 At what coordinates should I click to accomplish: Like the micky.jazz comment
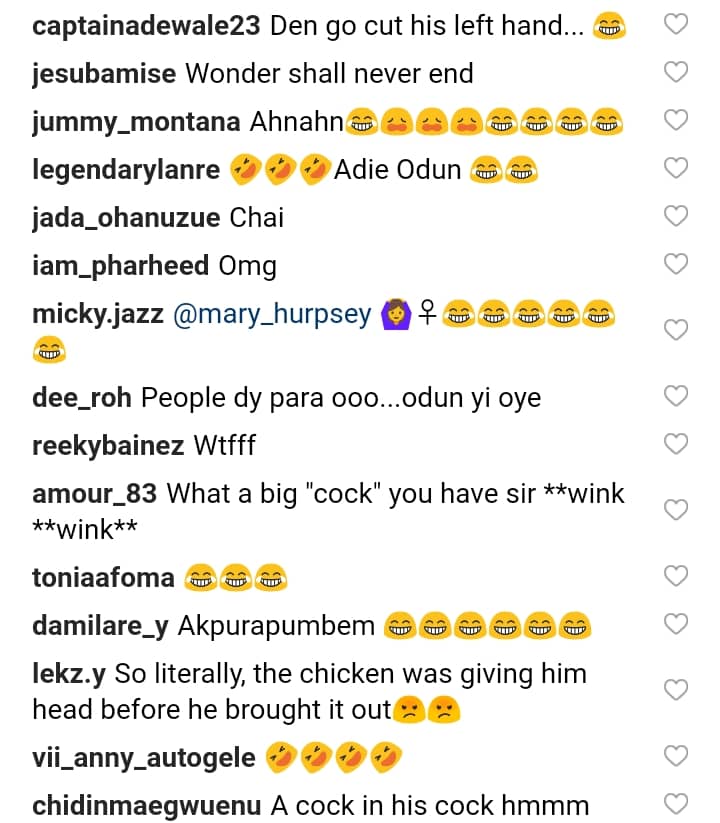(x=676, y=330)
